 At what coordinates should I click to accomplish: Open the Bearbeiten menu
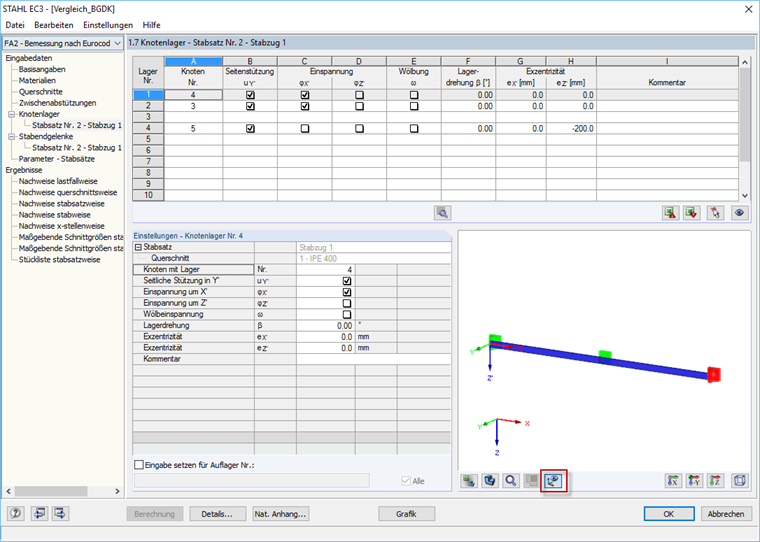click(x=54, y=25)
